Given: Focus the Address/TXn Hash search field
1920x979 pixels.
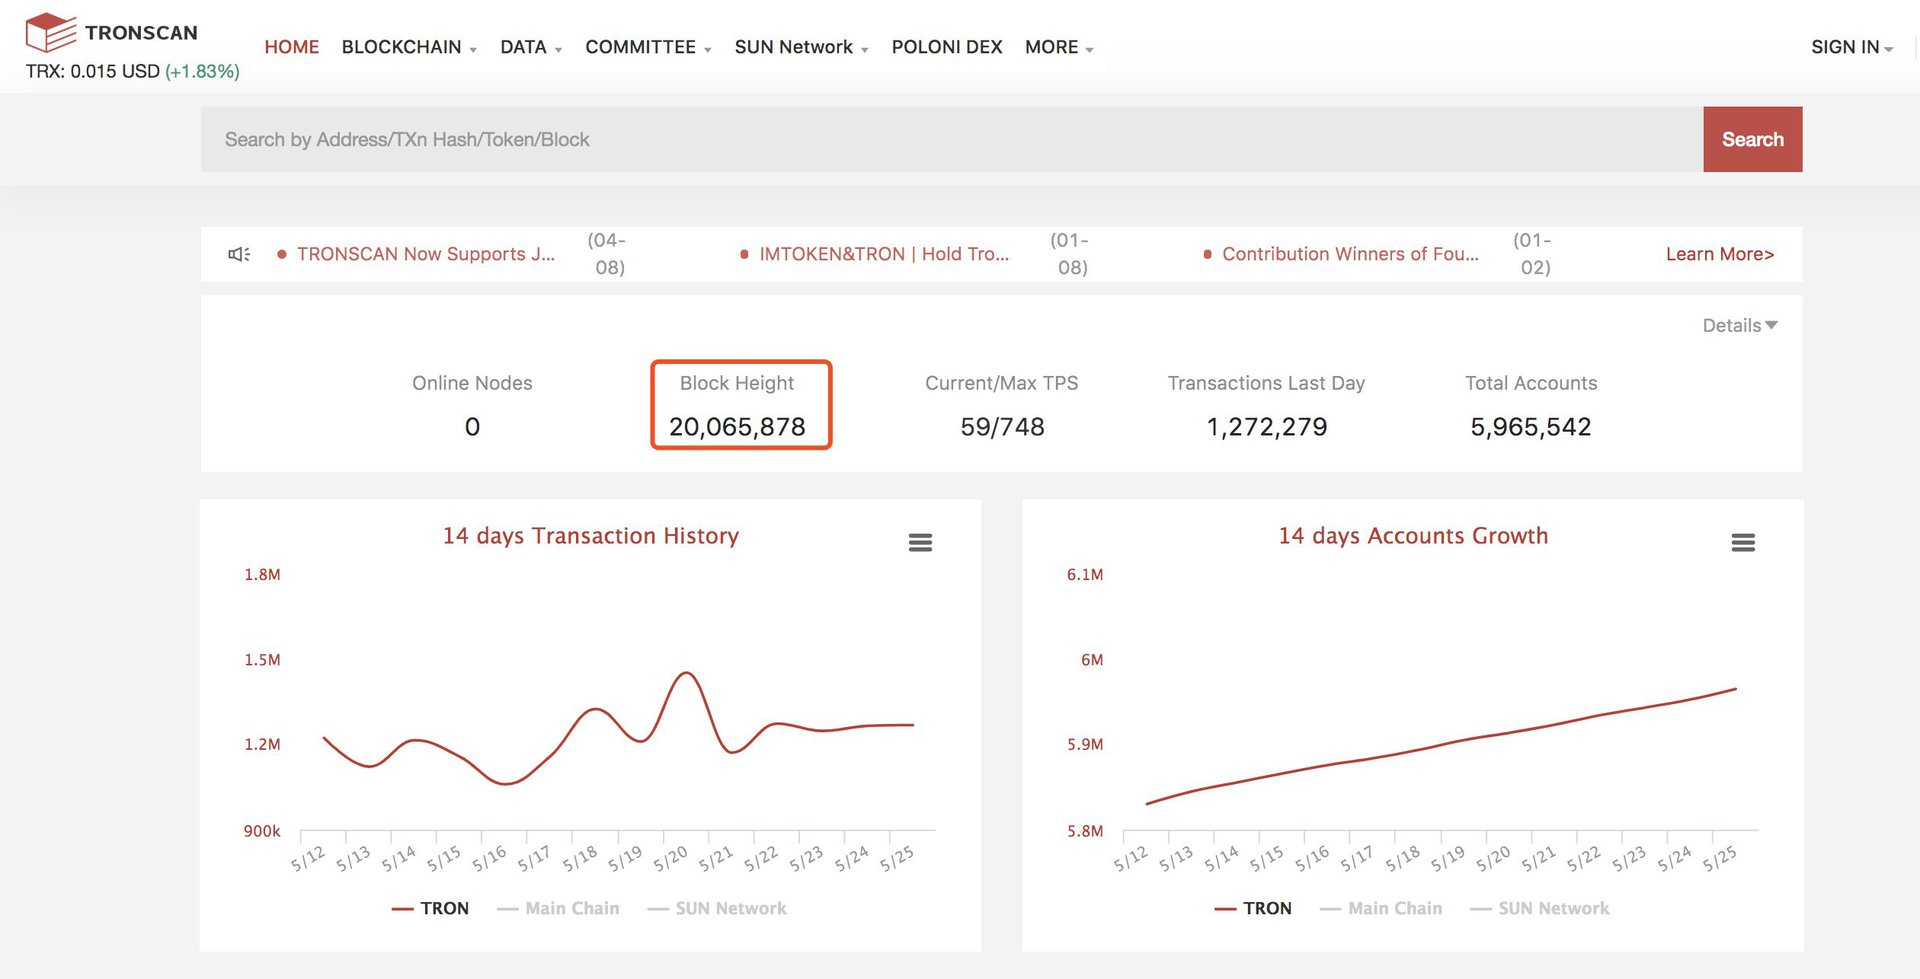Looking at the screenshot, I should 952,139.
